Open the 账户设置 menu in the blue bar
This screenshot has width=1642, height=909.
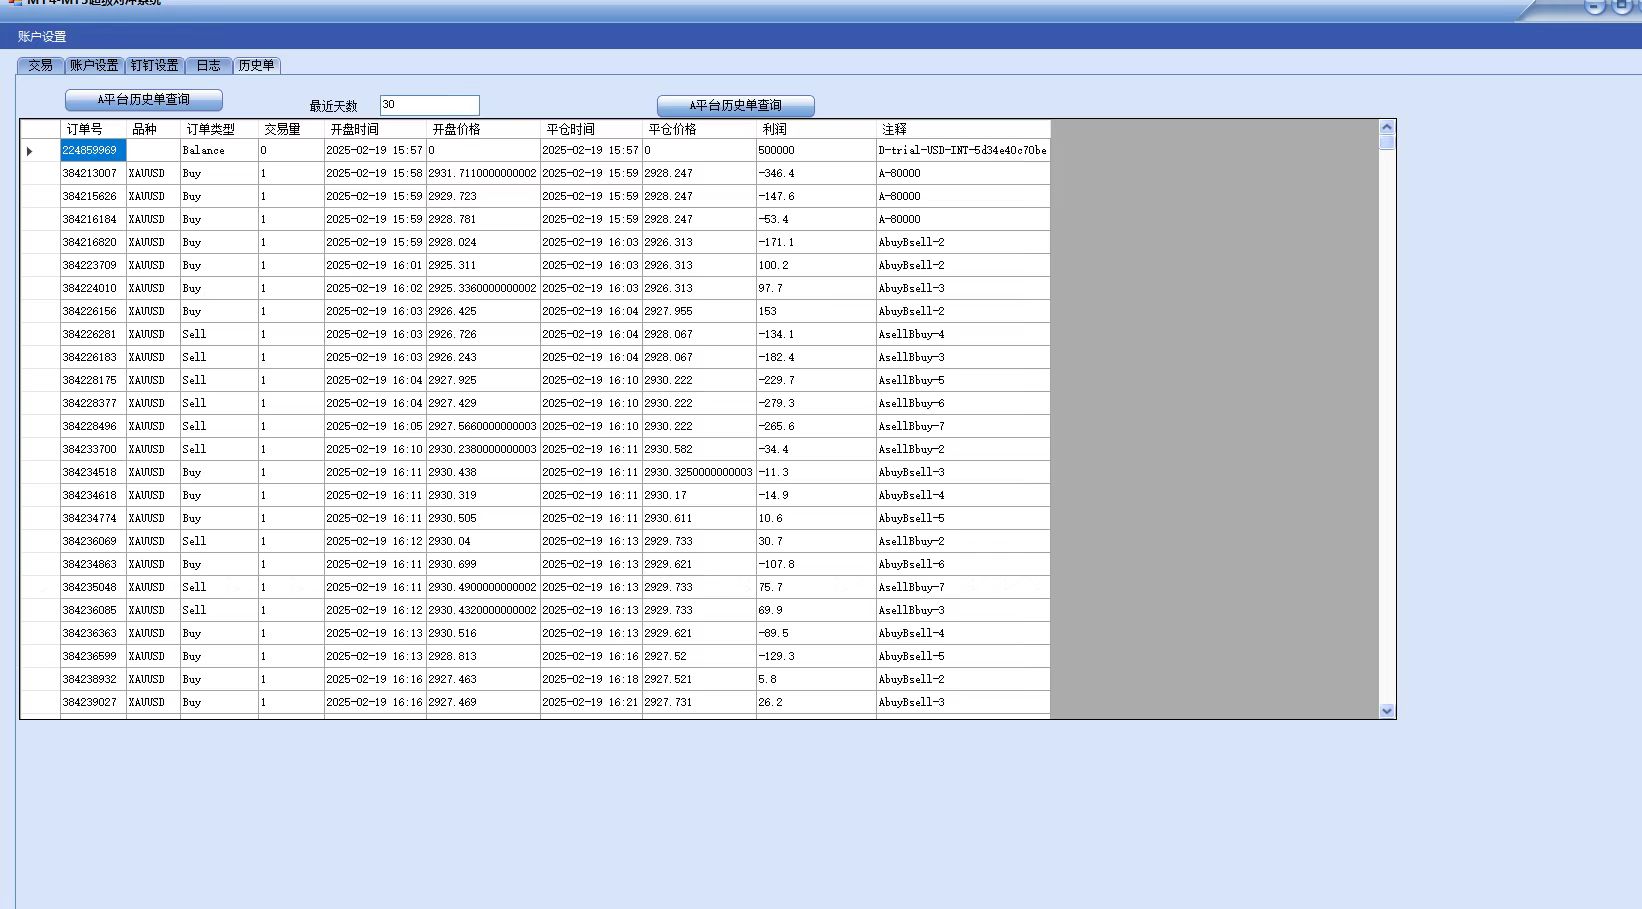42,37
